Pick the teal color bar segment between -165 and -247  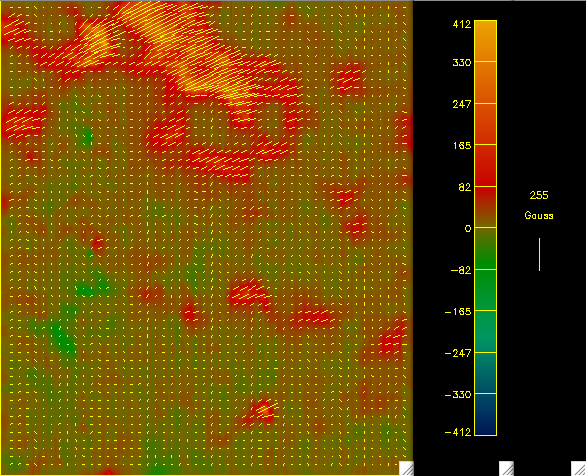485,331
